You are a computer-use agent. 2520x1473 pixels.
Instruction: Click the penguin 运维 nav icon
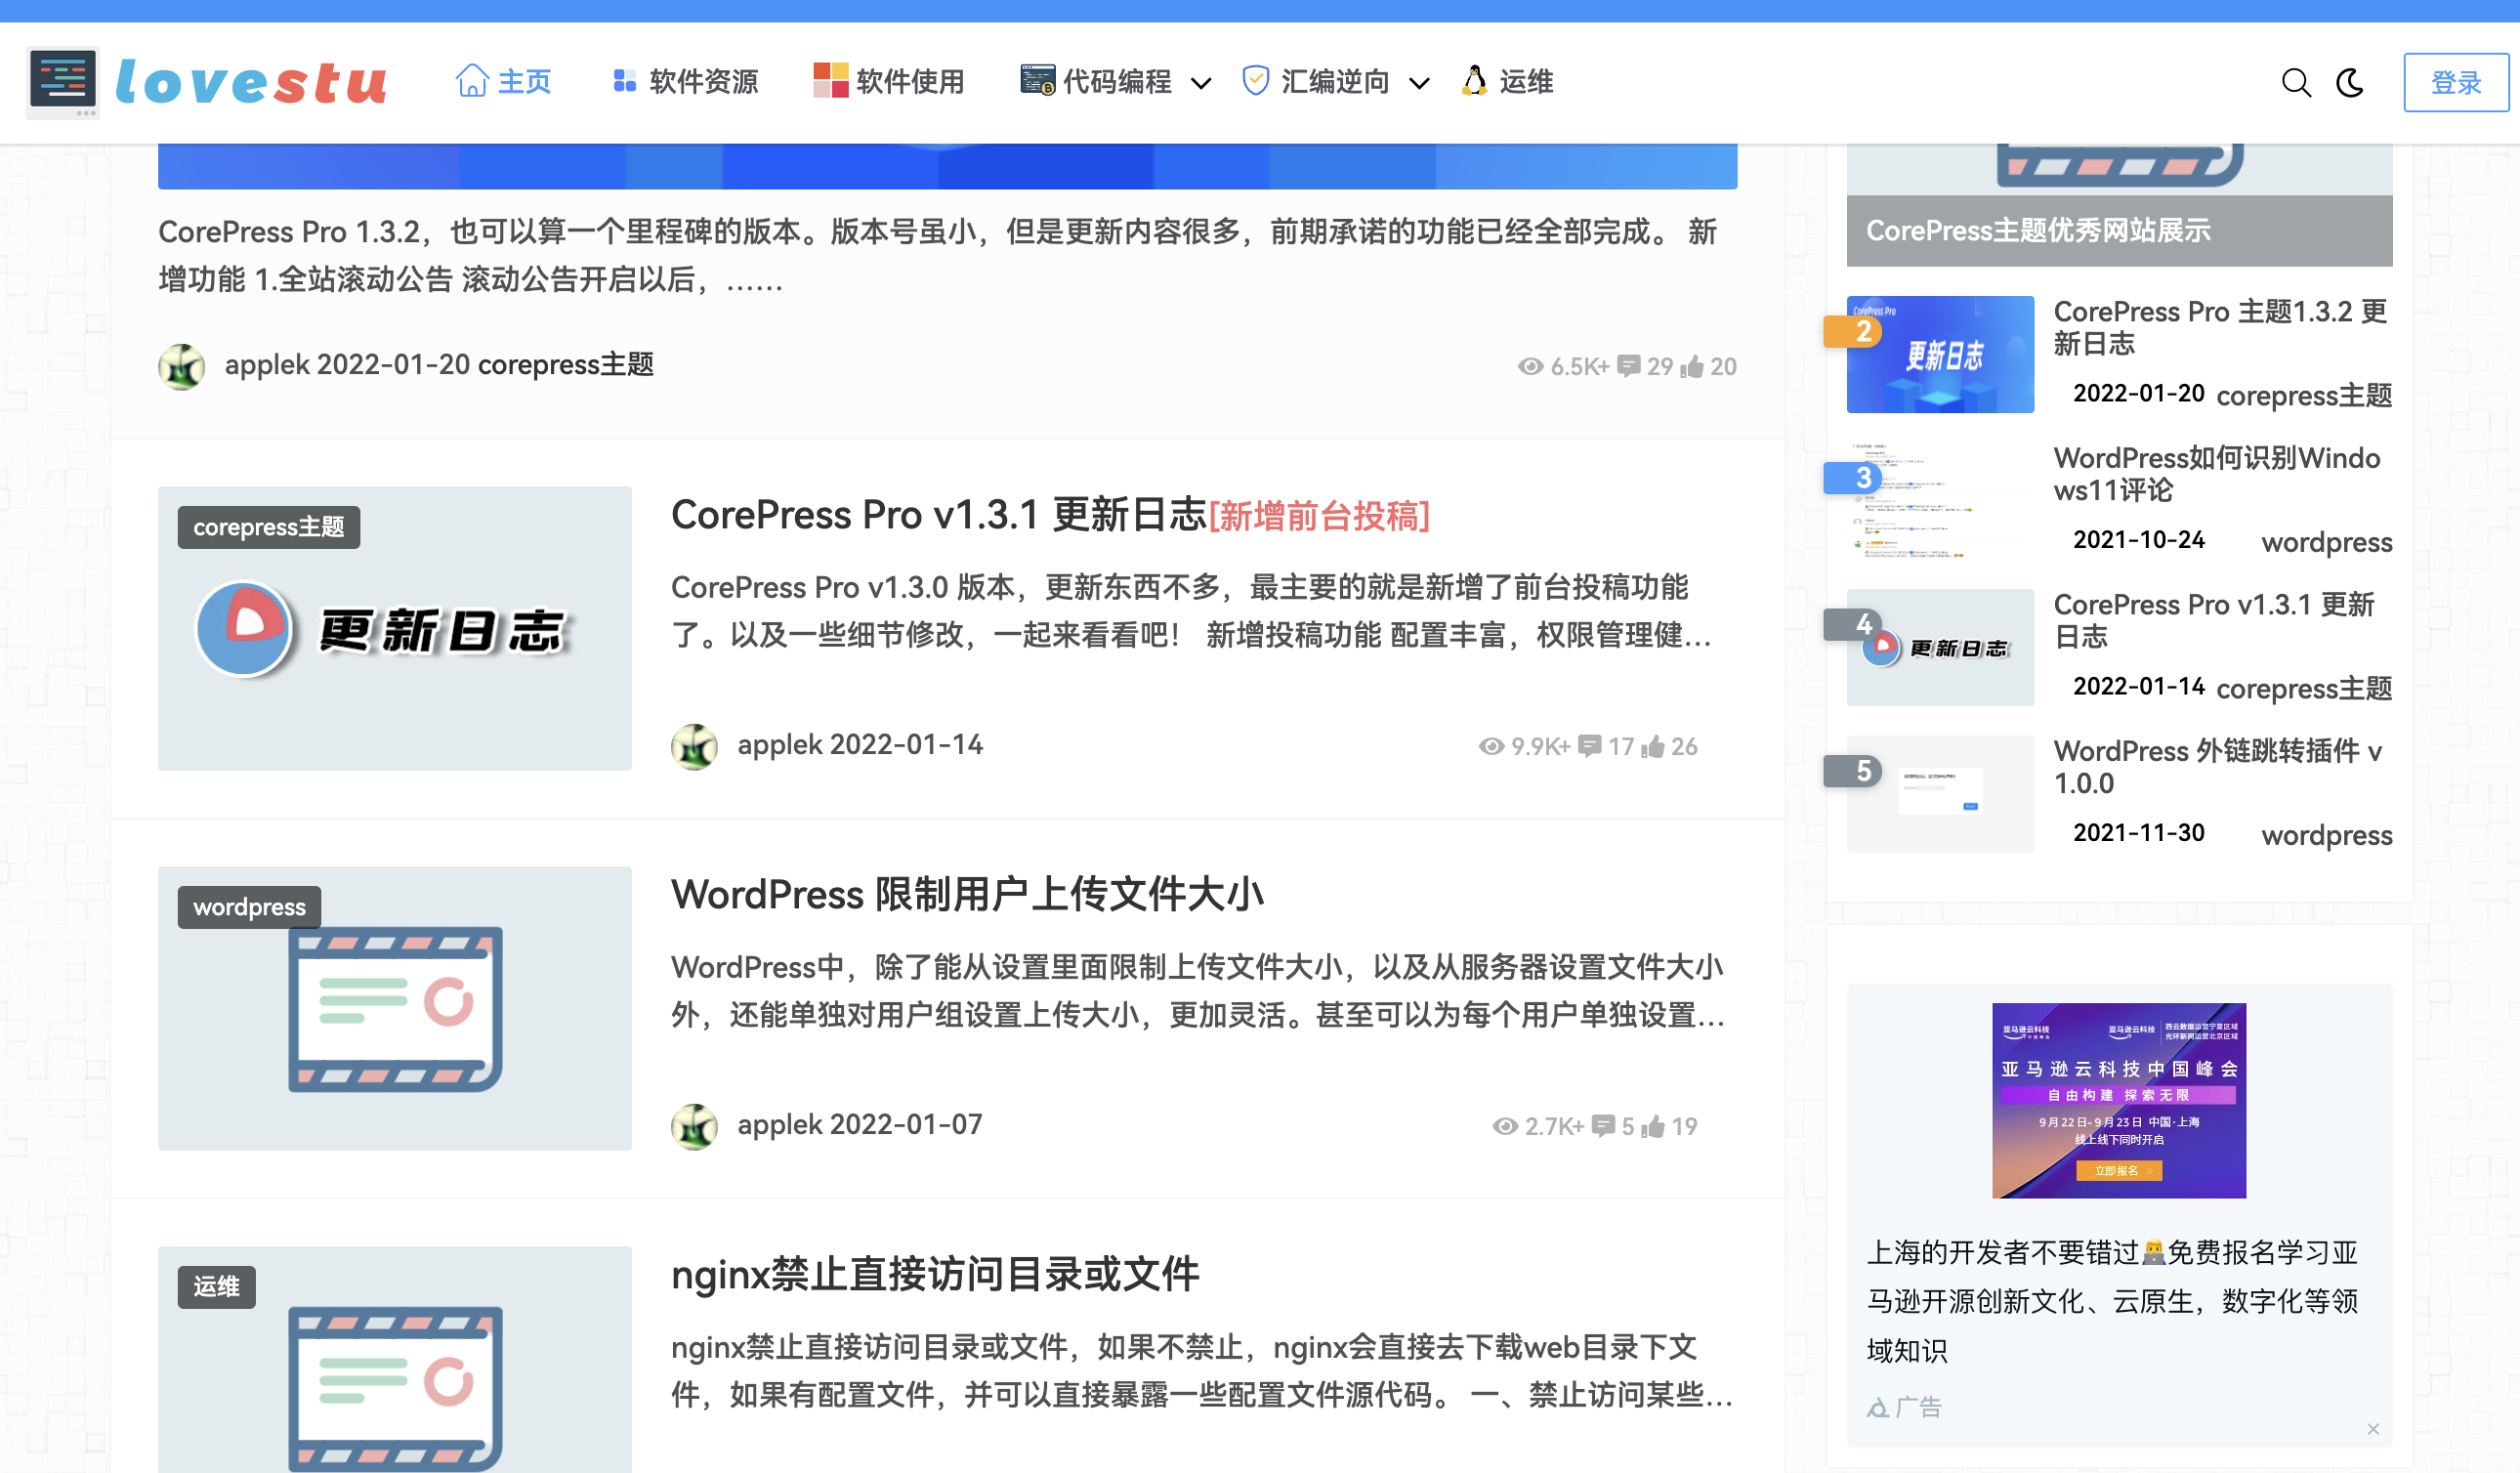1473,81
